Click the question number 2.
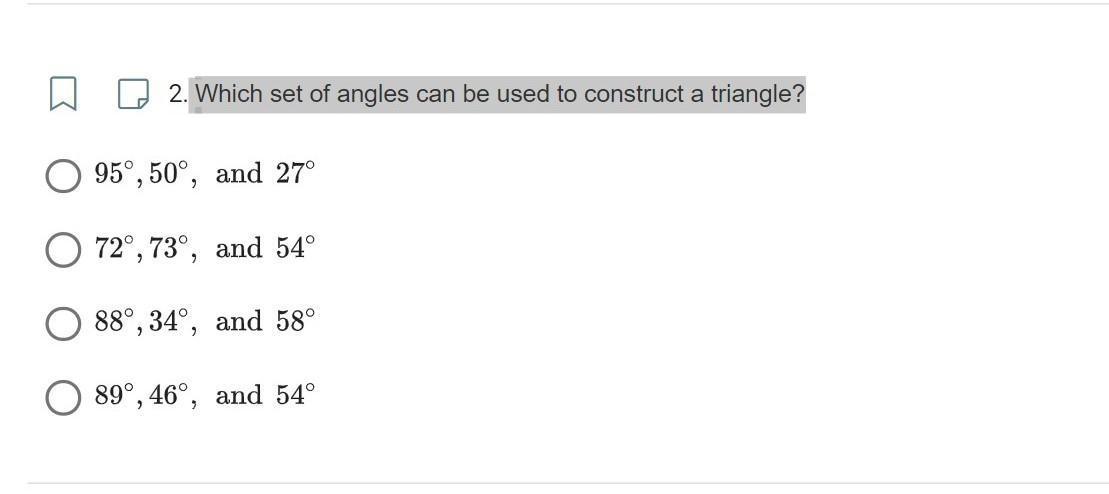 (x=177, y=94)
